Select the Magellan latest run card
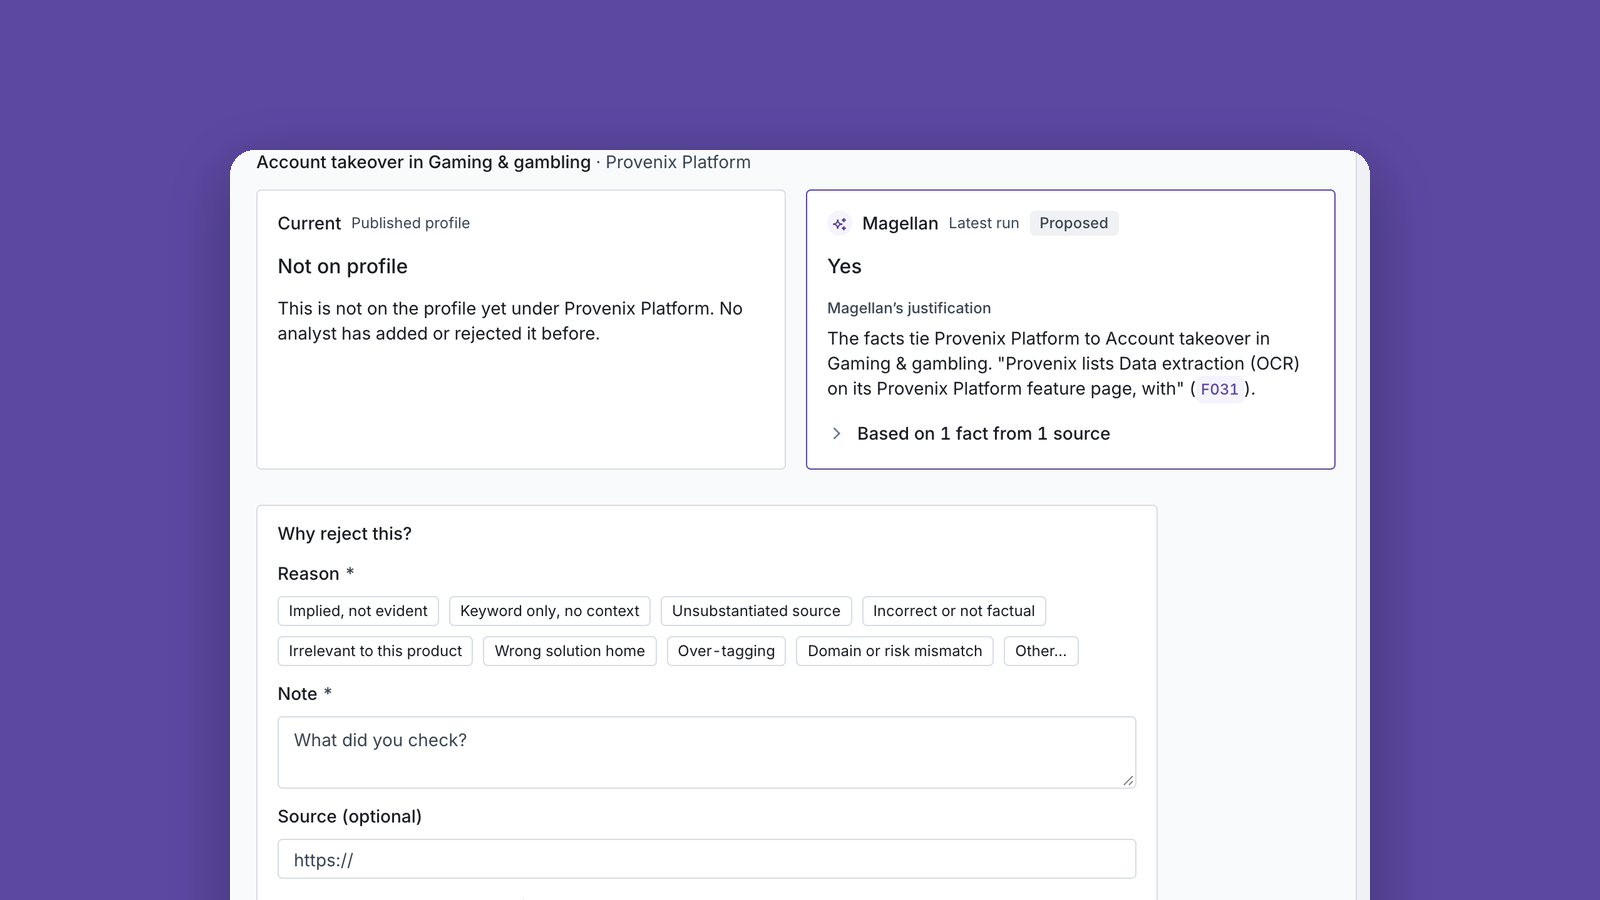Viewport: 1600px width, 900px height. [1071, 330]
